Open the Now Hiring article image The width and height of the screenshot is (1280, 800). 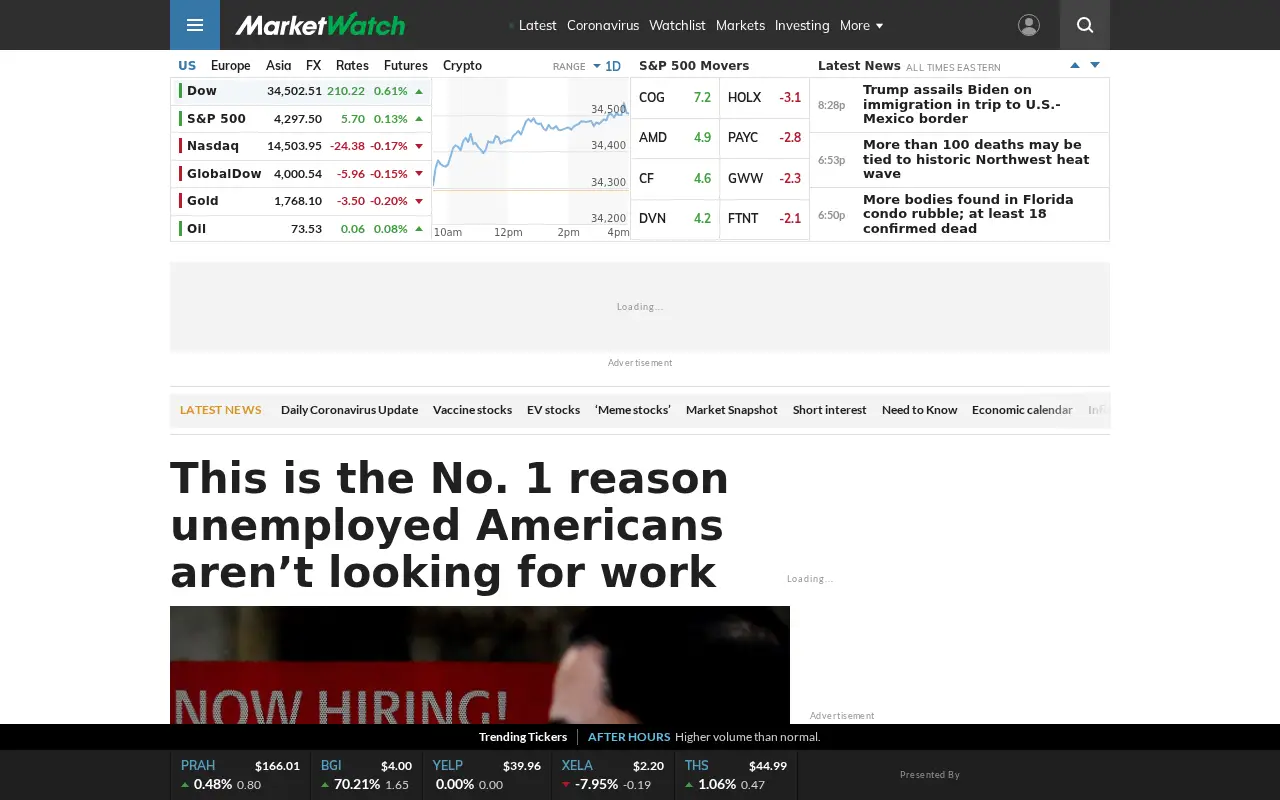pyautogui.click(x=480, y=665)
